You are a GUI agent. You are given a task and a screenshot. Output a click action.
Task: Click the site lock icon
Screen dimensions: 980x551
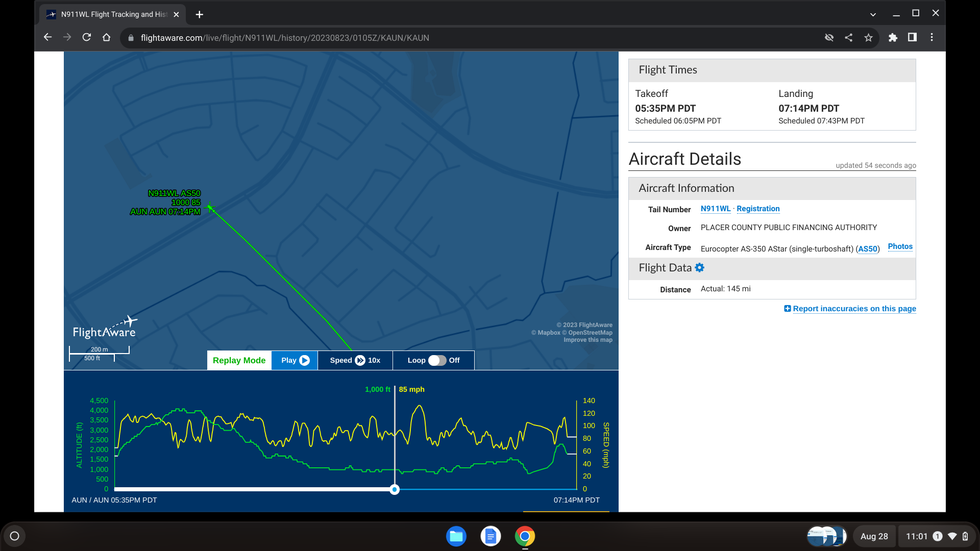click(x=131, y=38)
